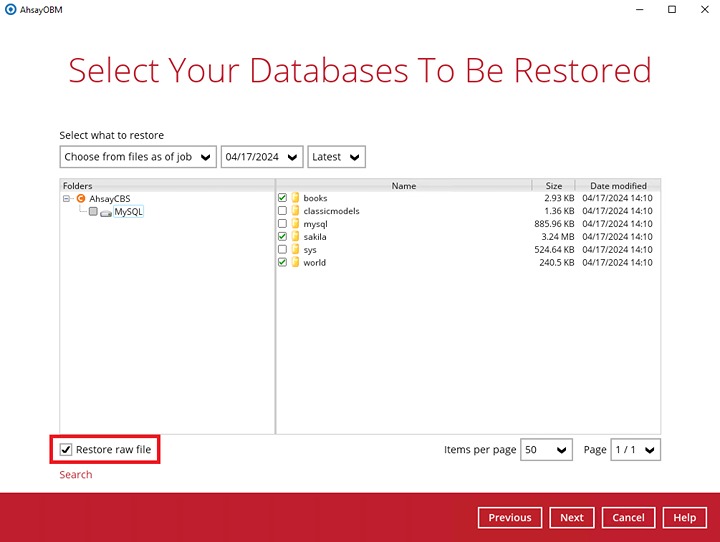Screen dimensions: 720x542
Task: Click the classicmodels folder icon
Action: (295, 211)
